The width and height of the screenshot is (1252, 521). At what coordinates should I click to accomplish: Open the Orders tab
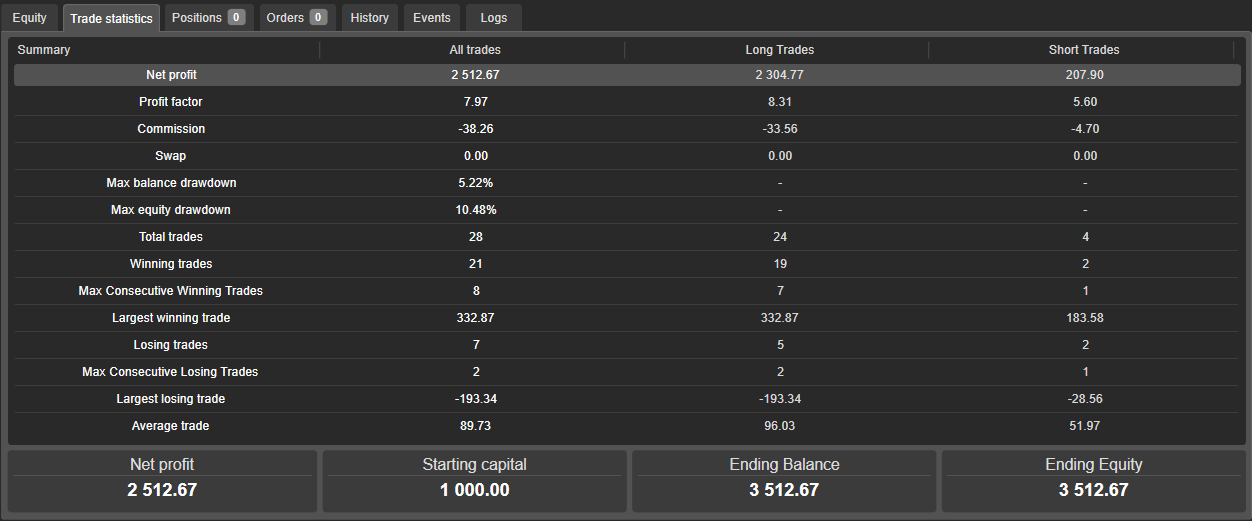tap(297, 18)
